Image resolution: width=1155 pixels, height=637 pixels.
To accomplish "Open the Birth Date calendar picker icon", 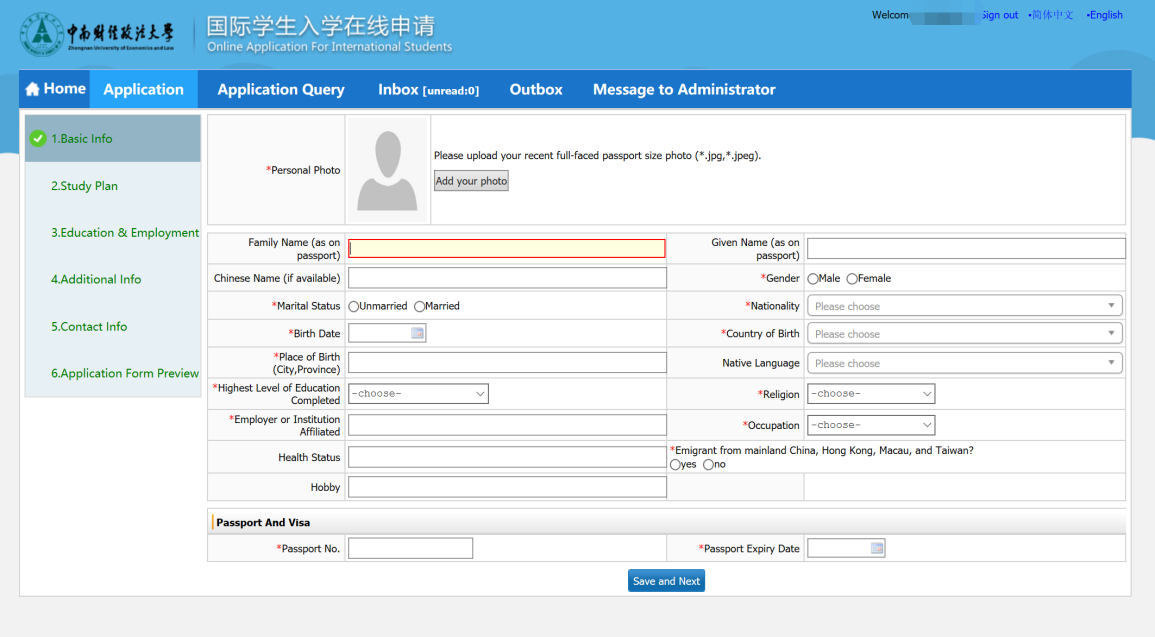I will tap(417, 334).
